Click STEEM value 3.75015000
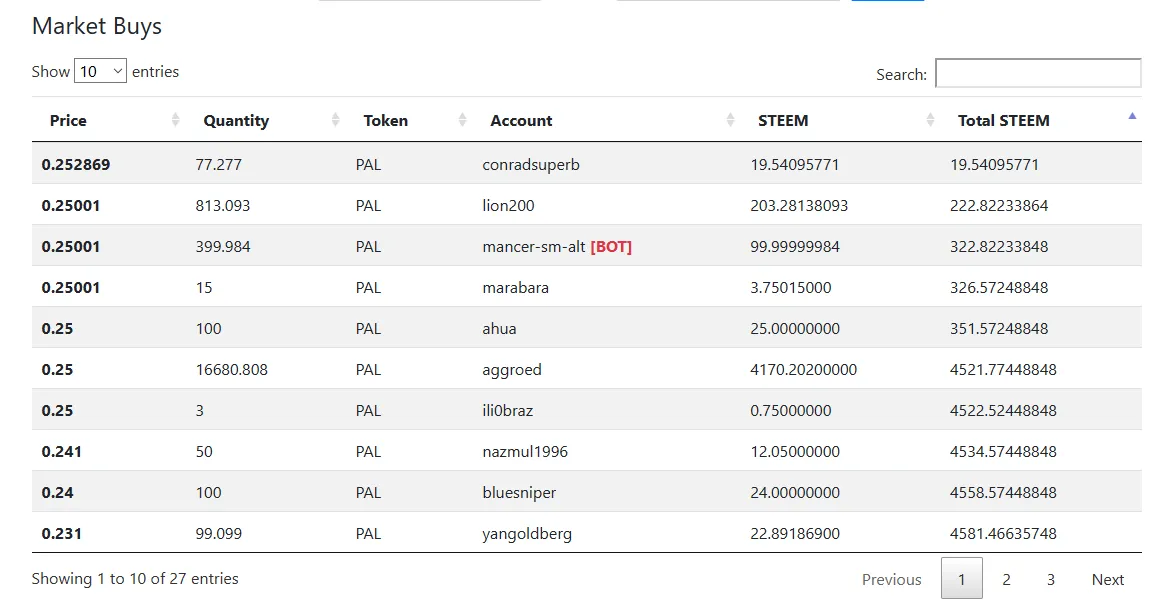 tap(791, 288)
